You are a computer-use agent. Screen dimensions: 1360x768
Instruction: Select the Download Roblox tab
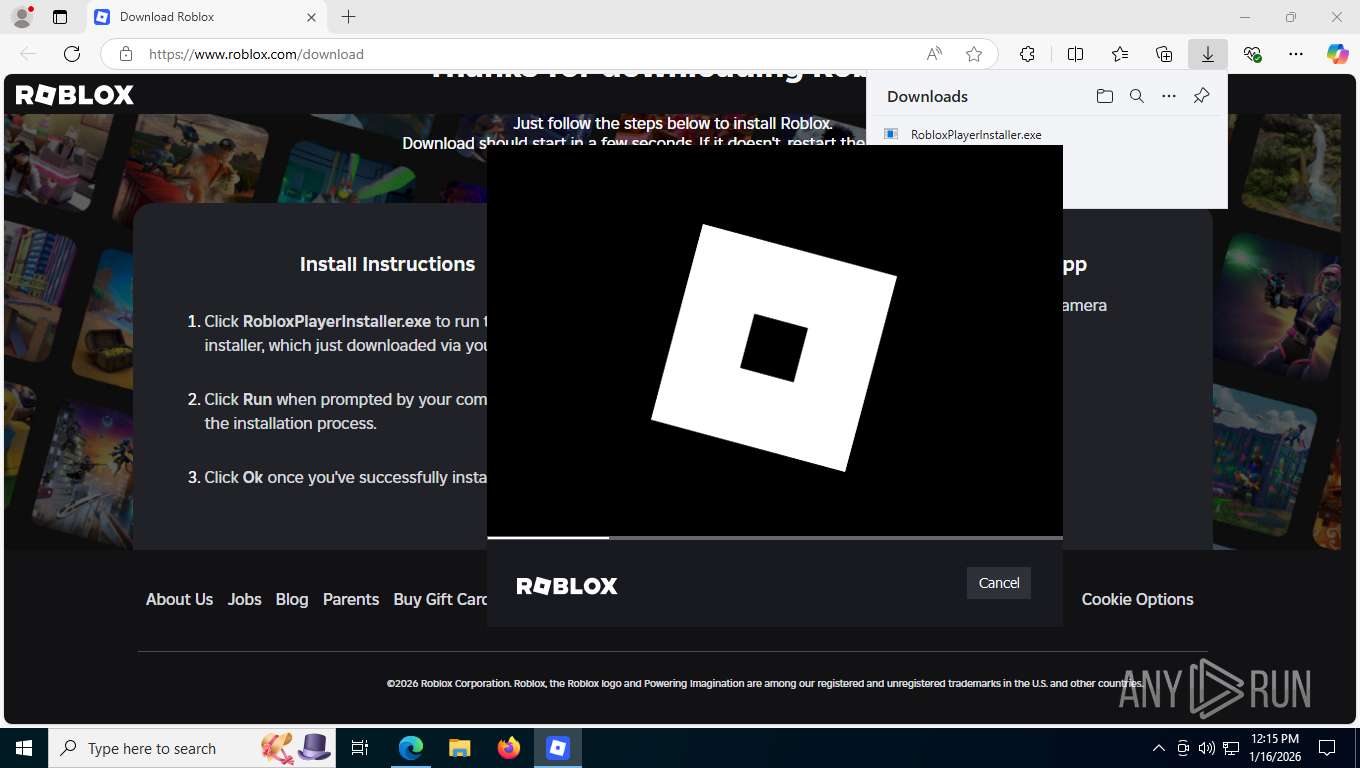click(205, 17)
